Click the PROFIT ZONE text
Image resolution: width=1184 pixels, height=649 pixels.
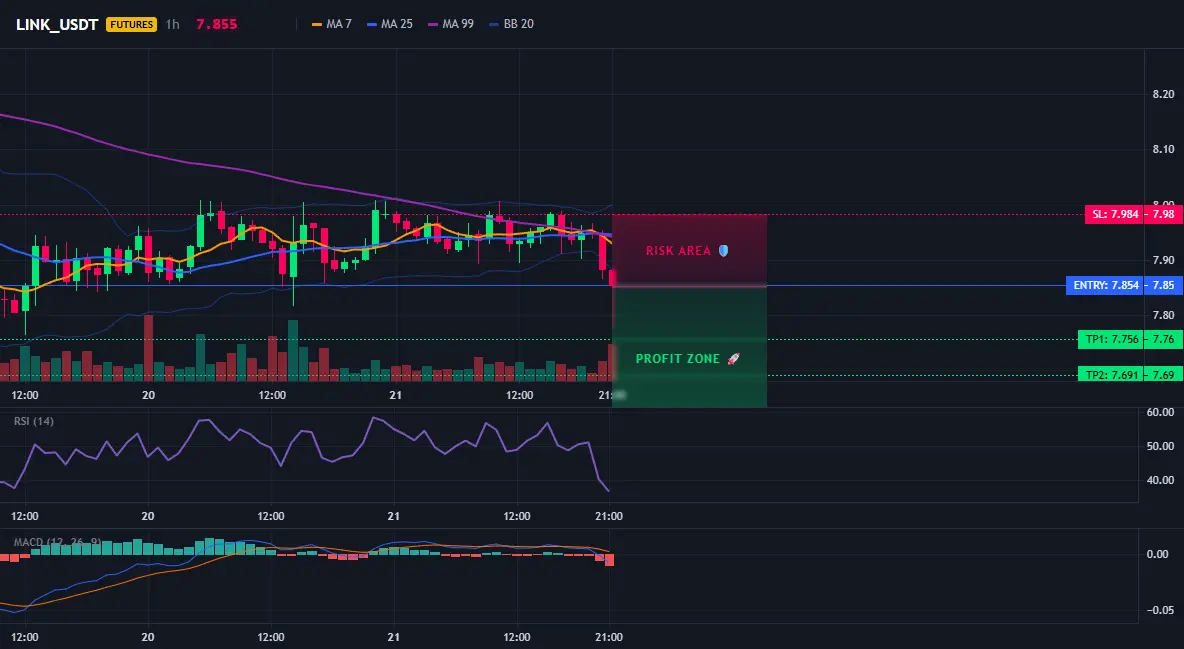click(677, 359)
